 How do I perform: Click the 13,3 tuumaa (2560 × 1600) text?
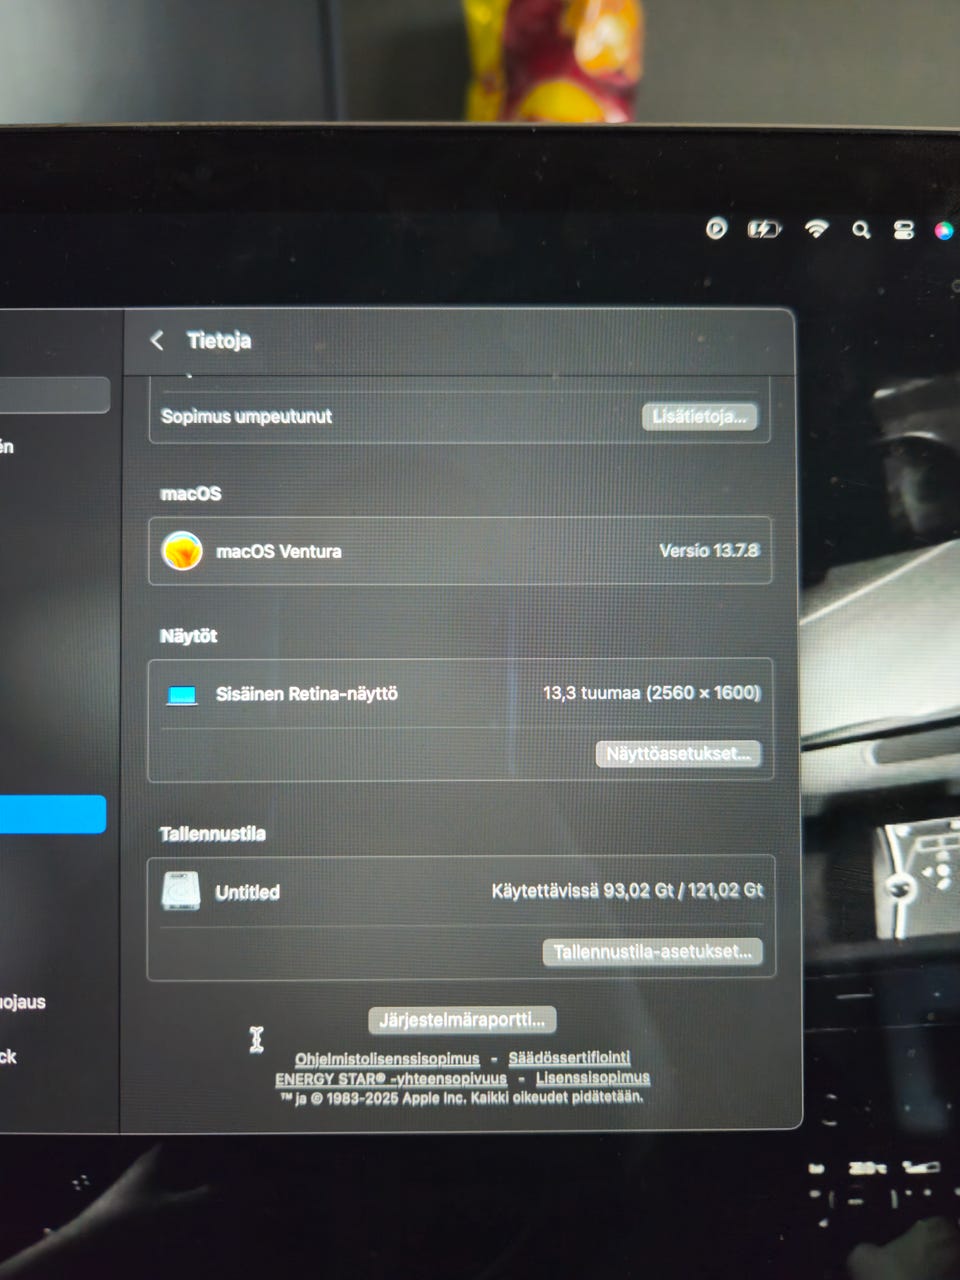652,692
